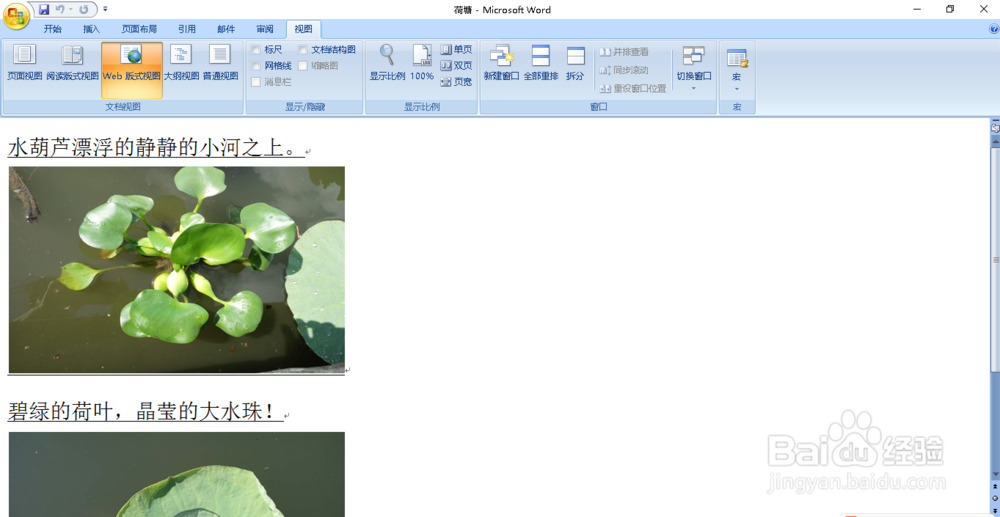The image size is (1000, 517).
Task: Switch to the 页面布局 tab
Action: (x=139, y=29)
